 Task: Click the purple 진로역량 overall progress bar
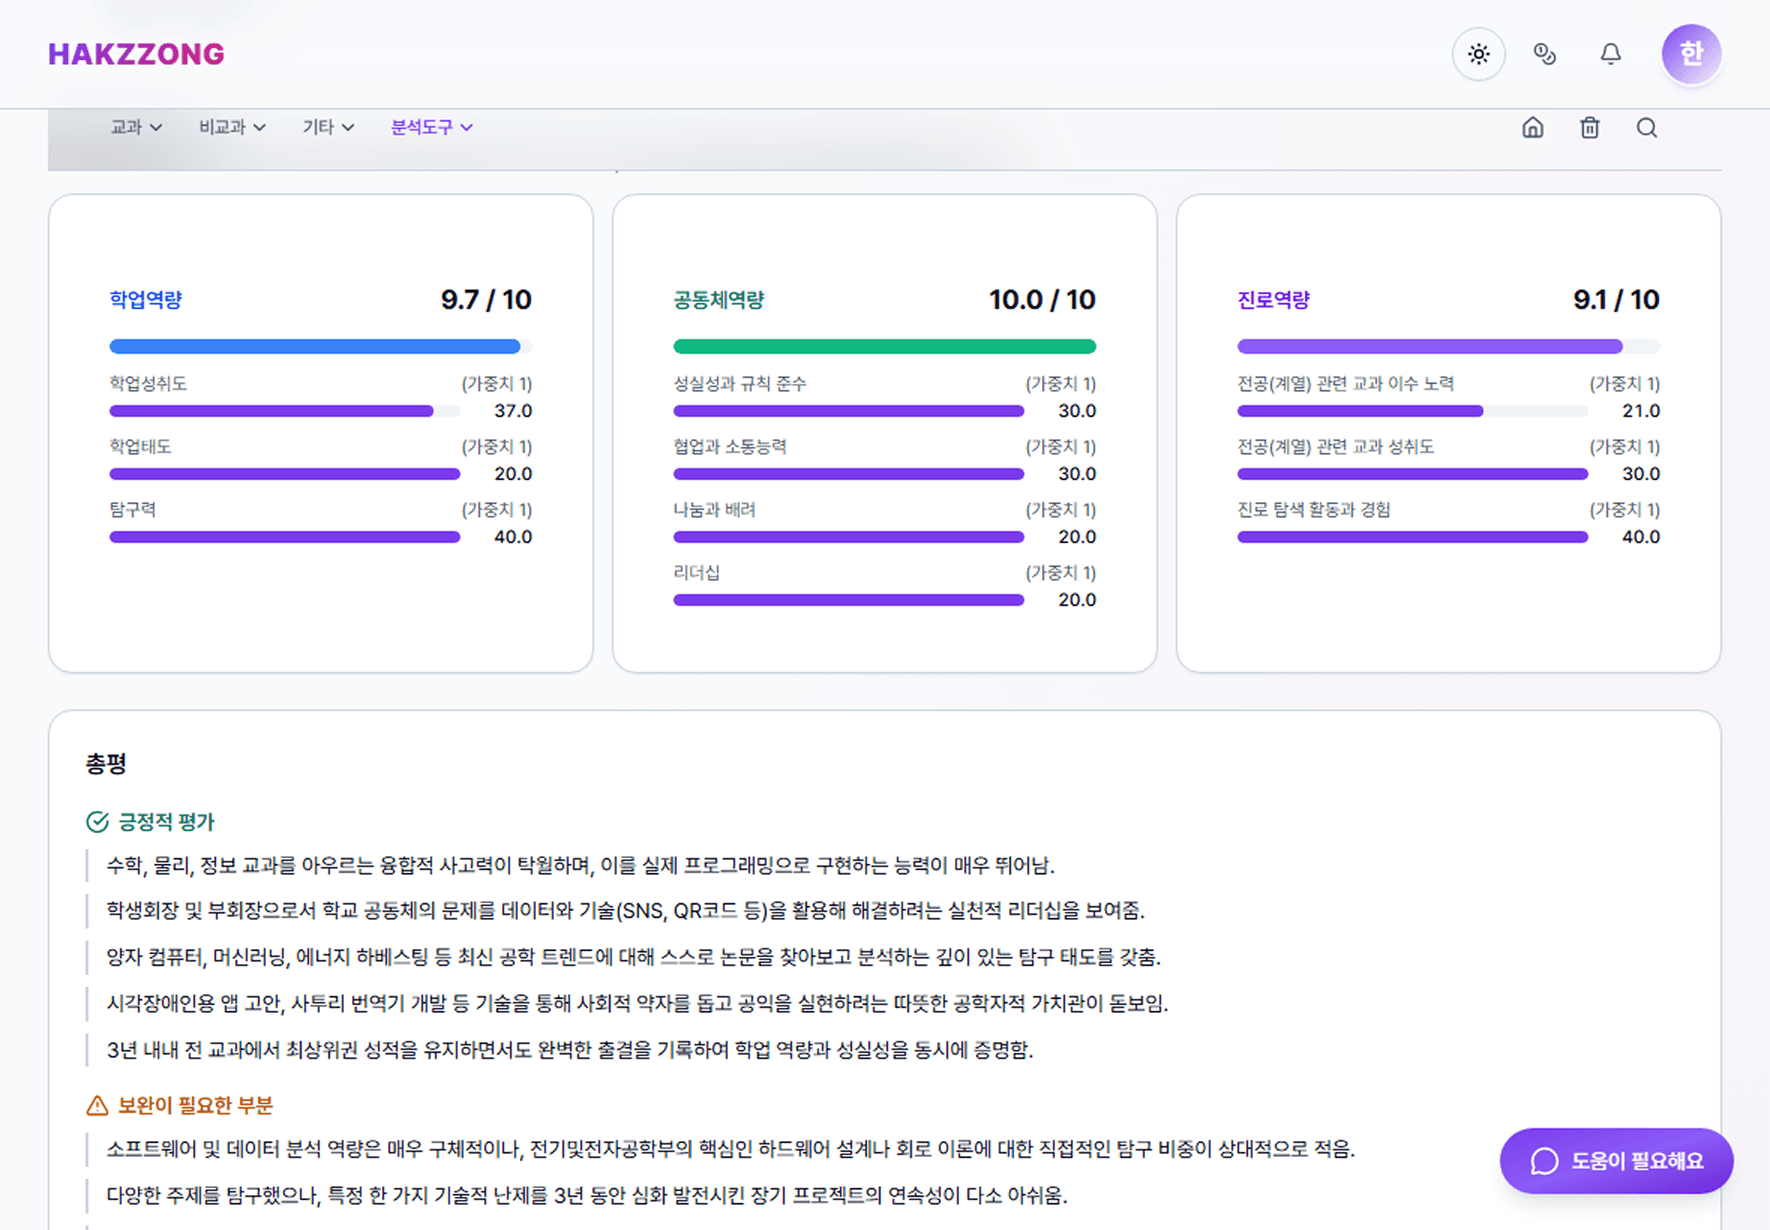click(1448, 347)
